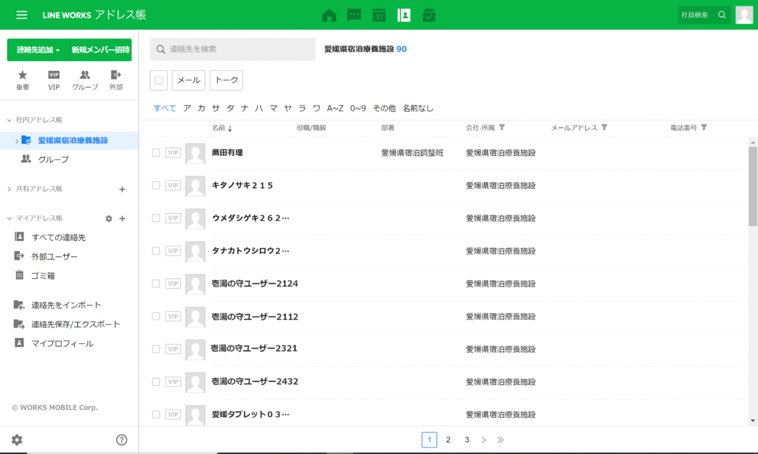Viewport: 758px width, 454px height.
Task: Open the Talk chat bubble icon
Action: pos(354,15)
